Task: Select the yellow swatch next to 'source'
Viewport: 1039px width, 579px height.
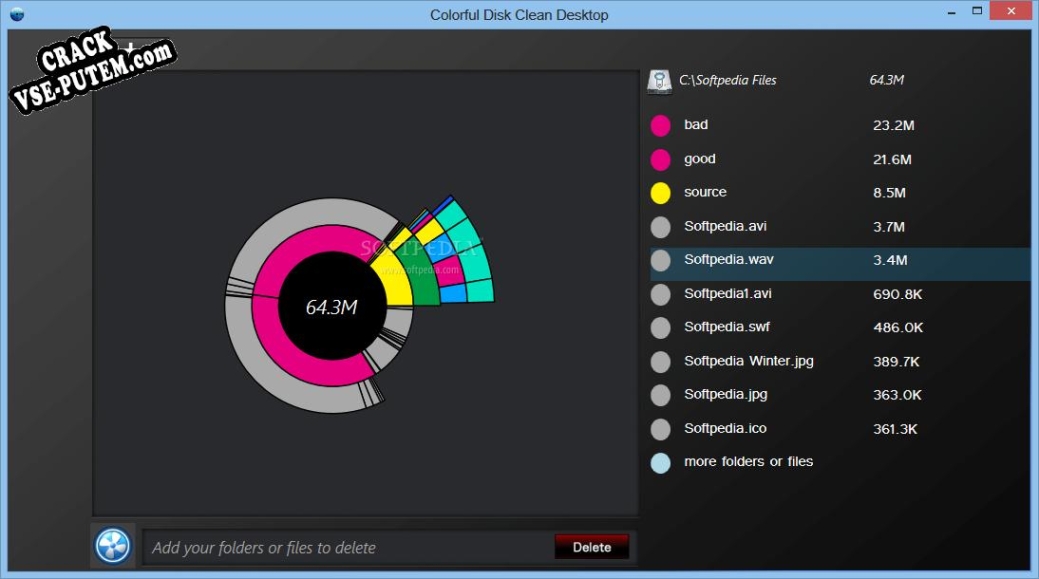Action: pyautogui.click(x=661, y=193)
